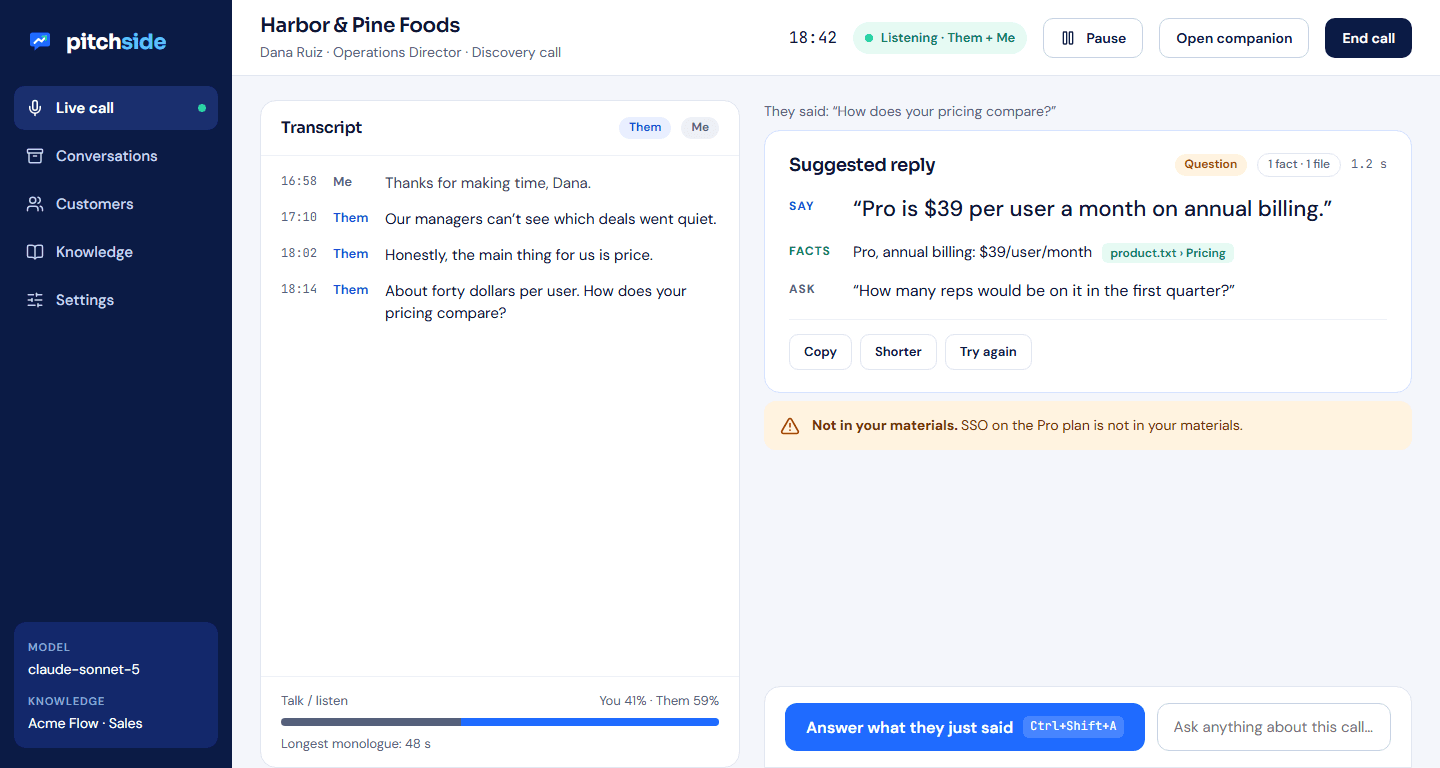Screen dimensions: 1440x768
Task: Click the ASK question about first-quarter reps
Action: [1044, 290]
